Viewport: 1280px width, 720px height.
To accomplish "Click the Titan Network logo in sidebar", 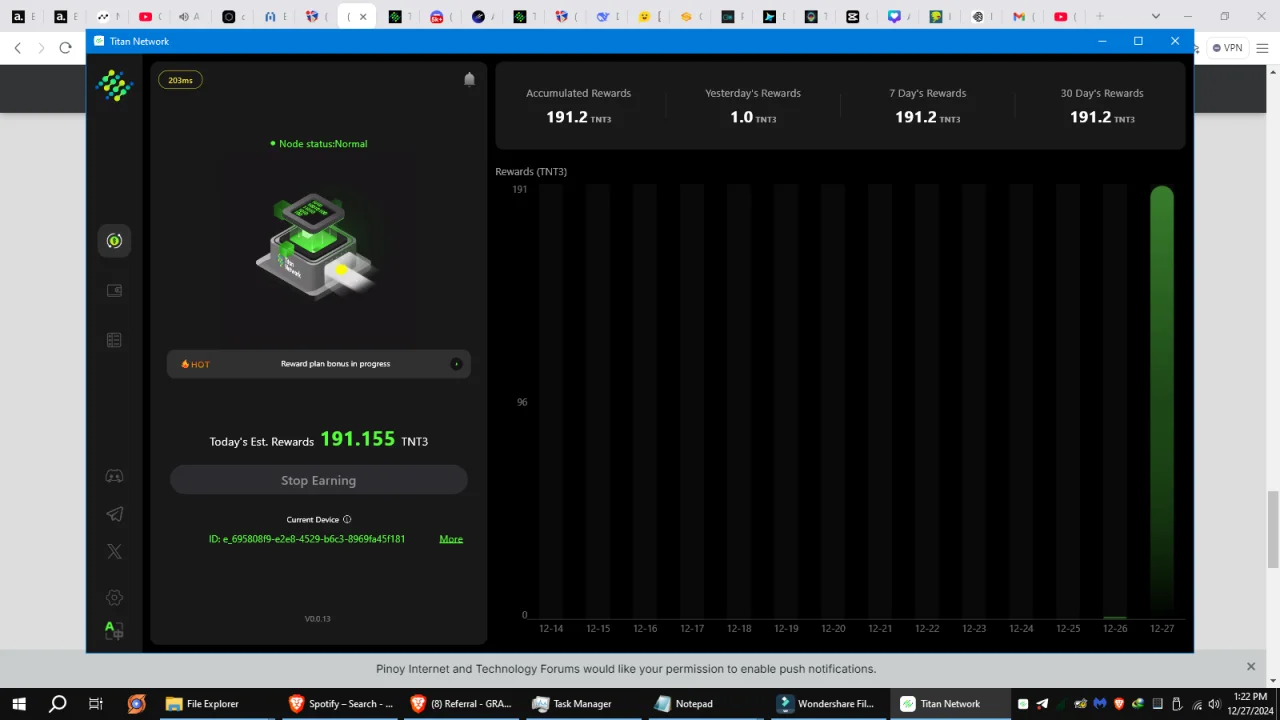I will [x=114, y=86].
